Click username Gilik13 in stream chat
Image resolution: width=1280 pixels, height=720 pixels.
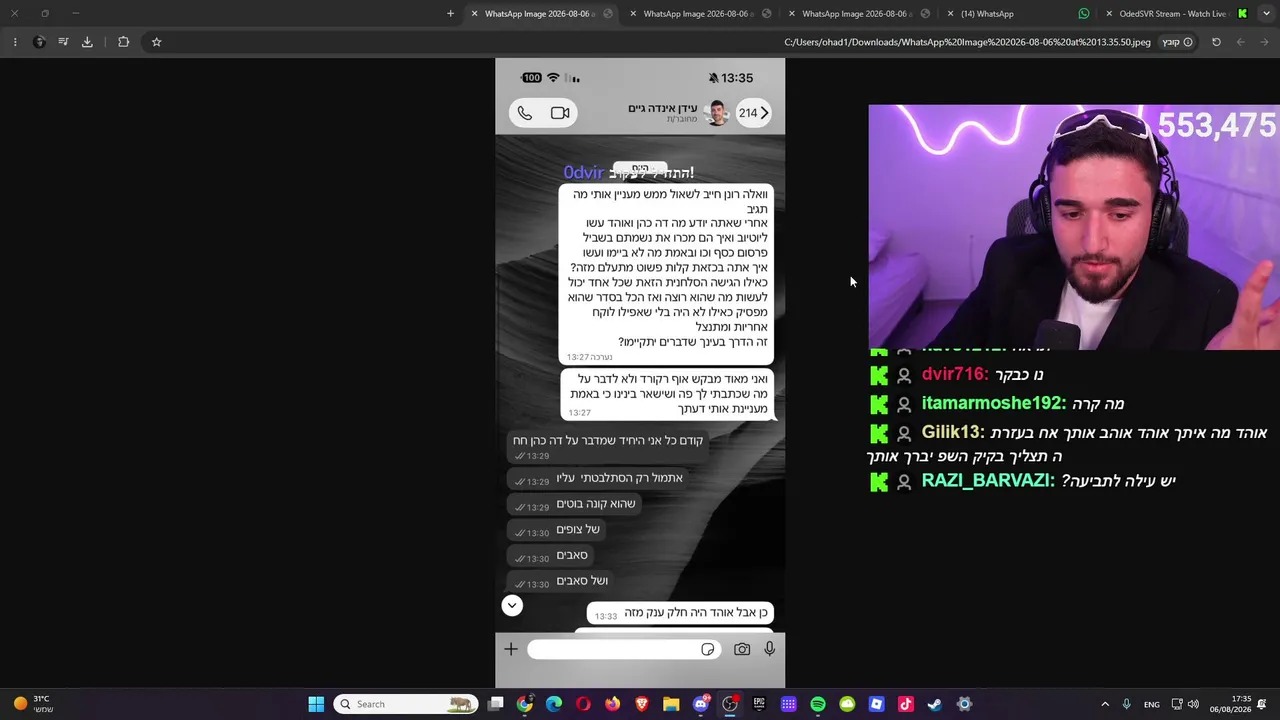(x=953, y=433)
